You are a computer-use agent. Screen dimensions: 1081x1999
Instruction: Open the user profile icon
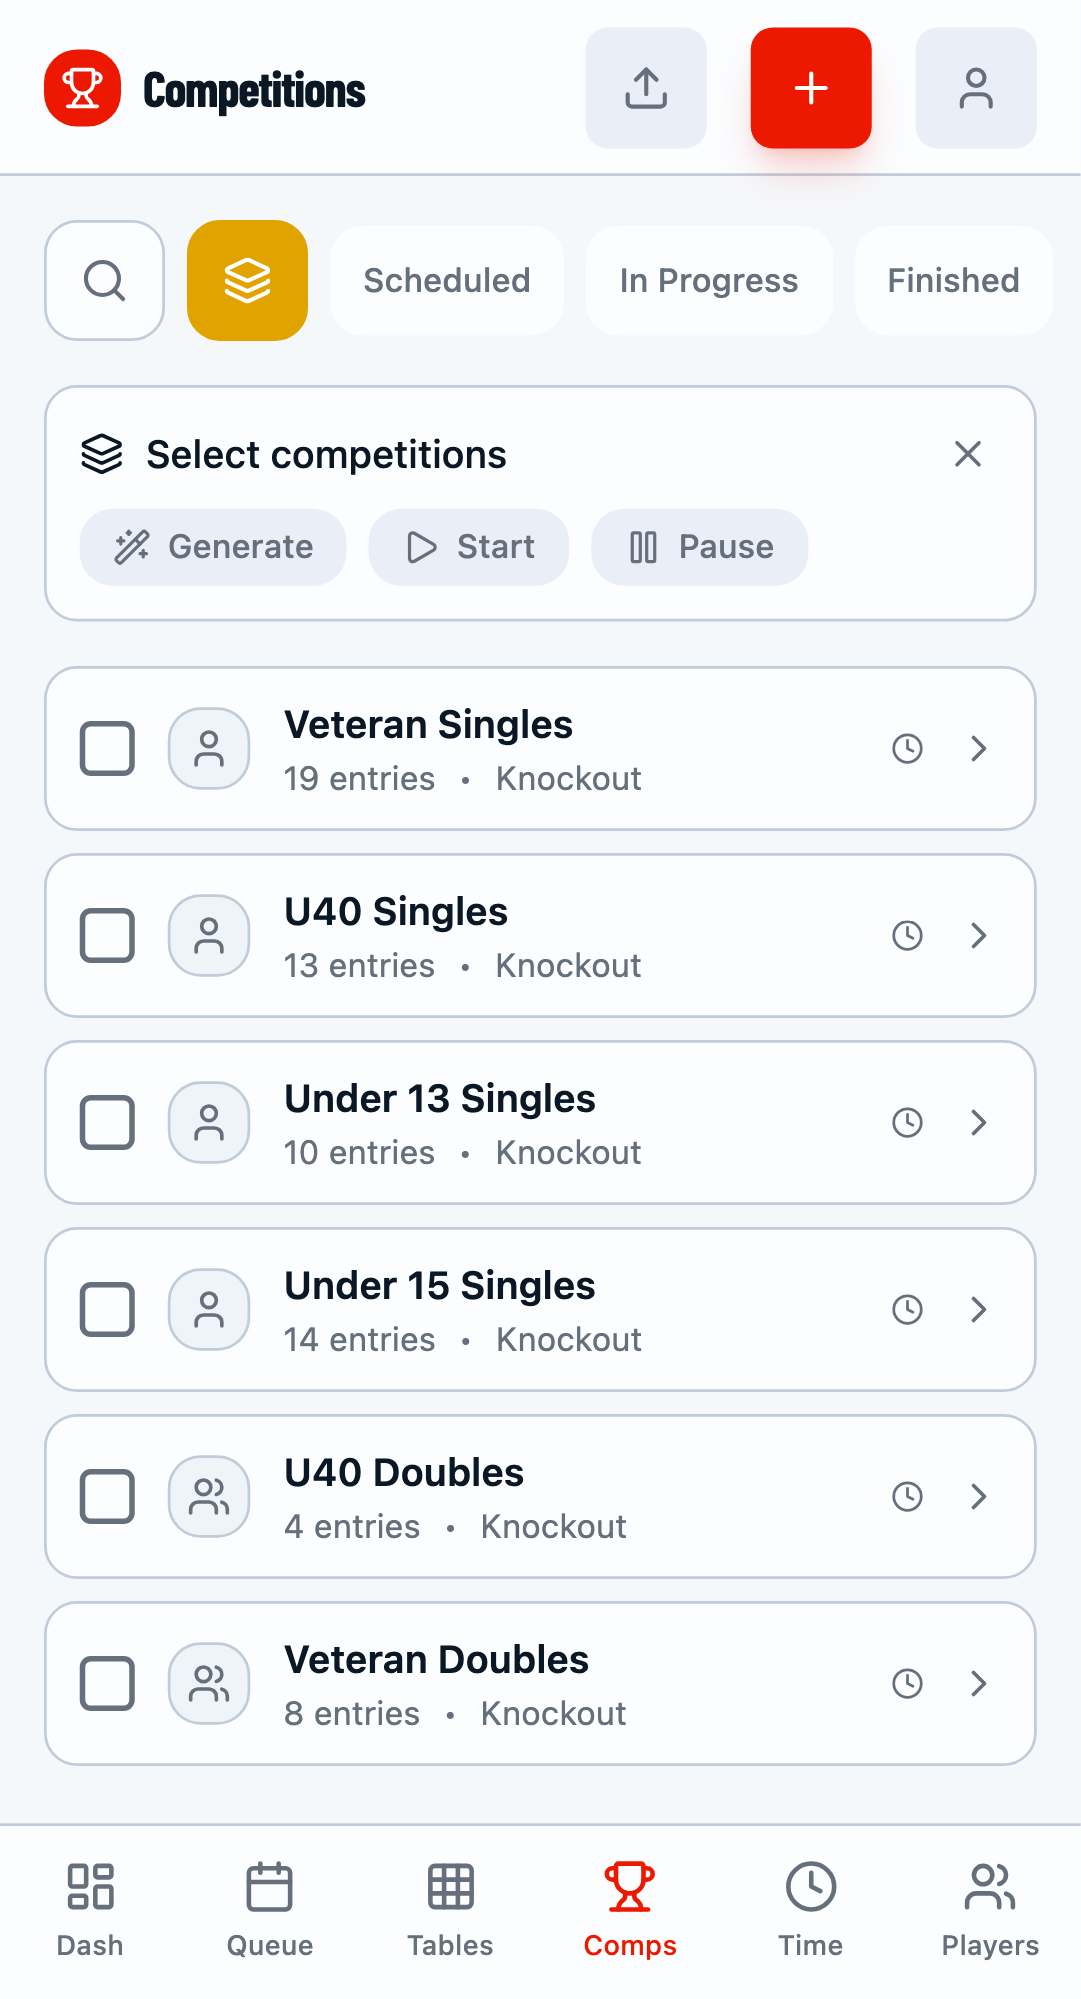pyautogui.click(x=976, y=88)
